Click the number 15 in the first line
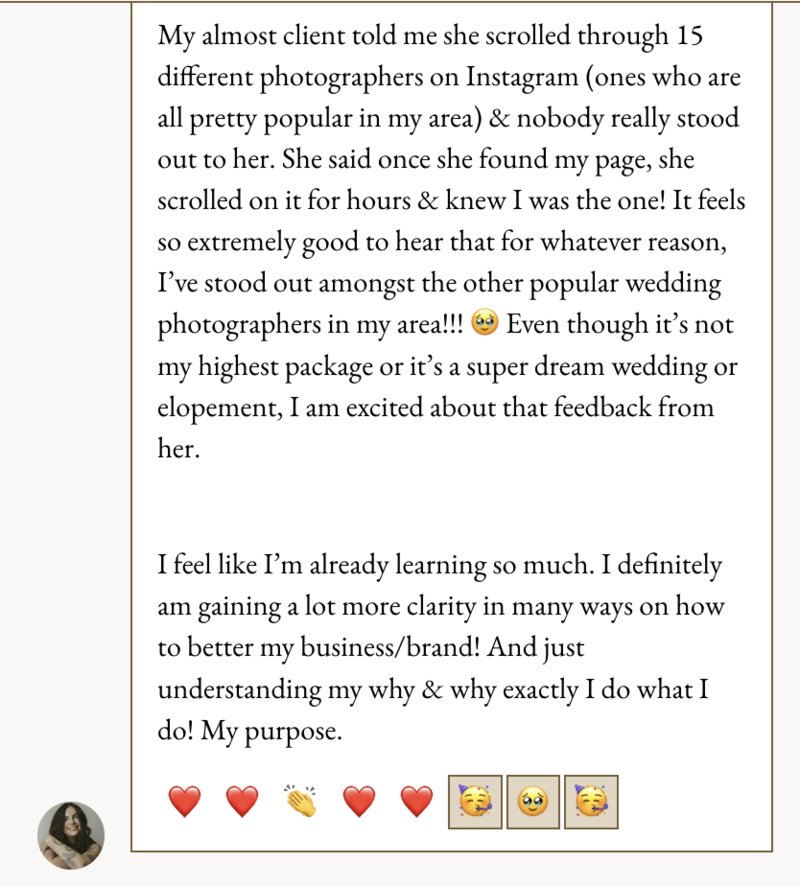This screenshot has width=800, height=886. tap(689, 36)
